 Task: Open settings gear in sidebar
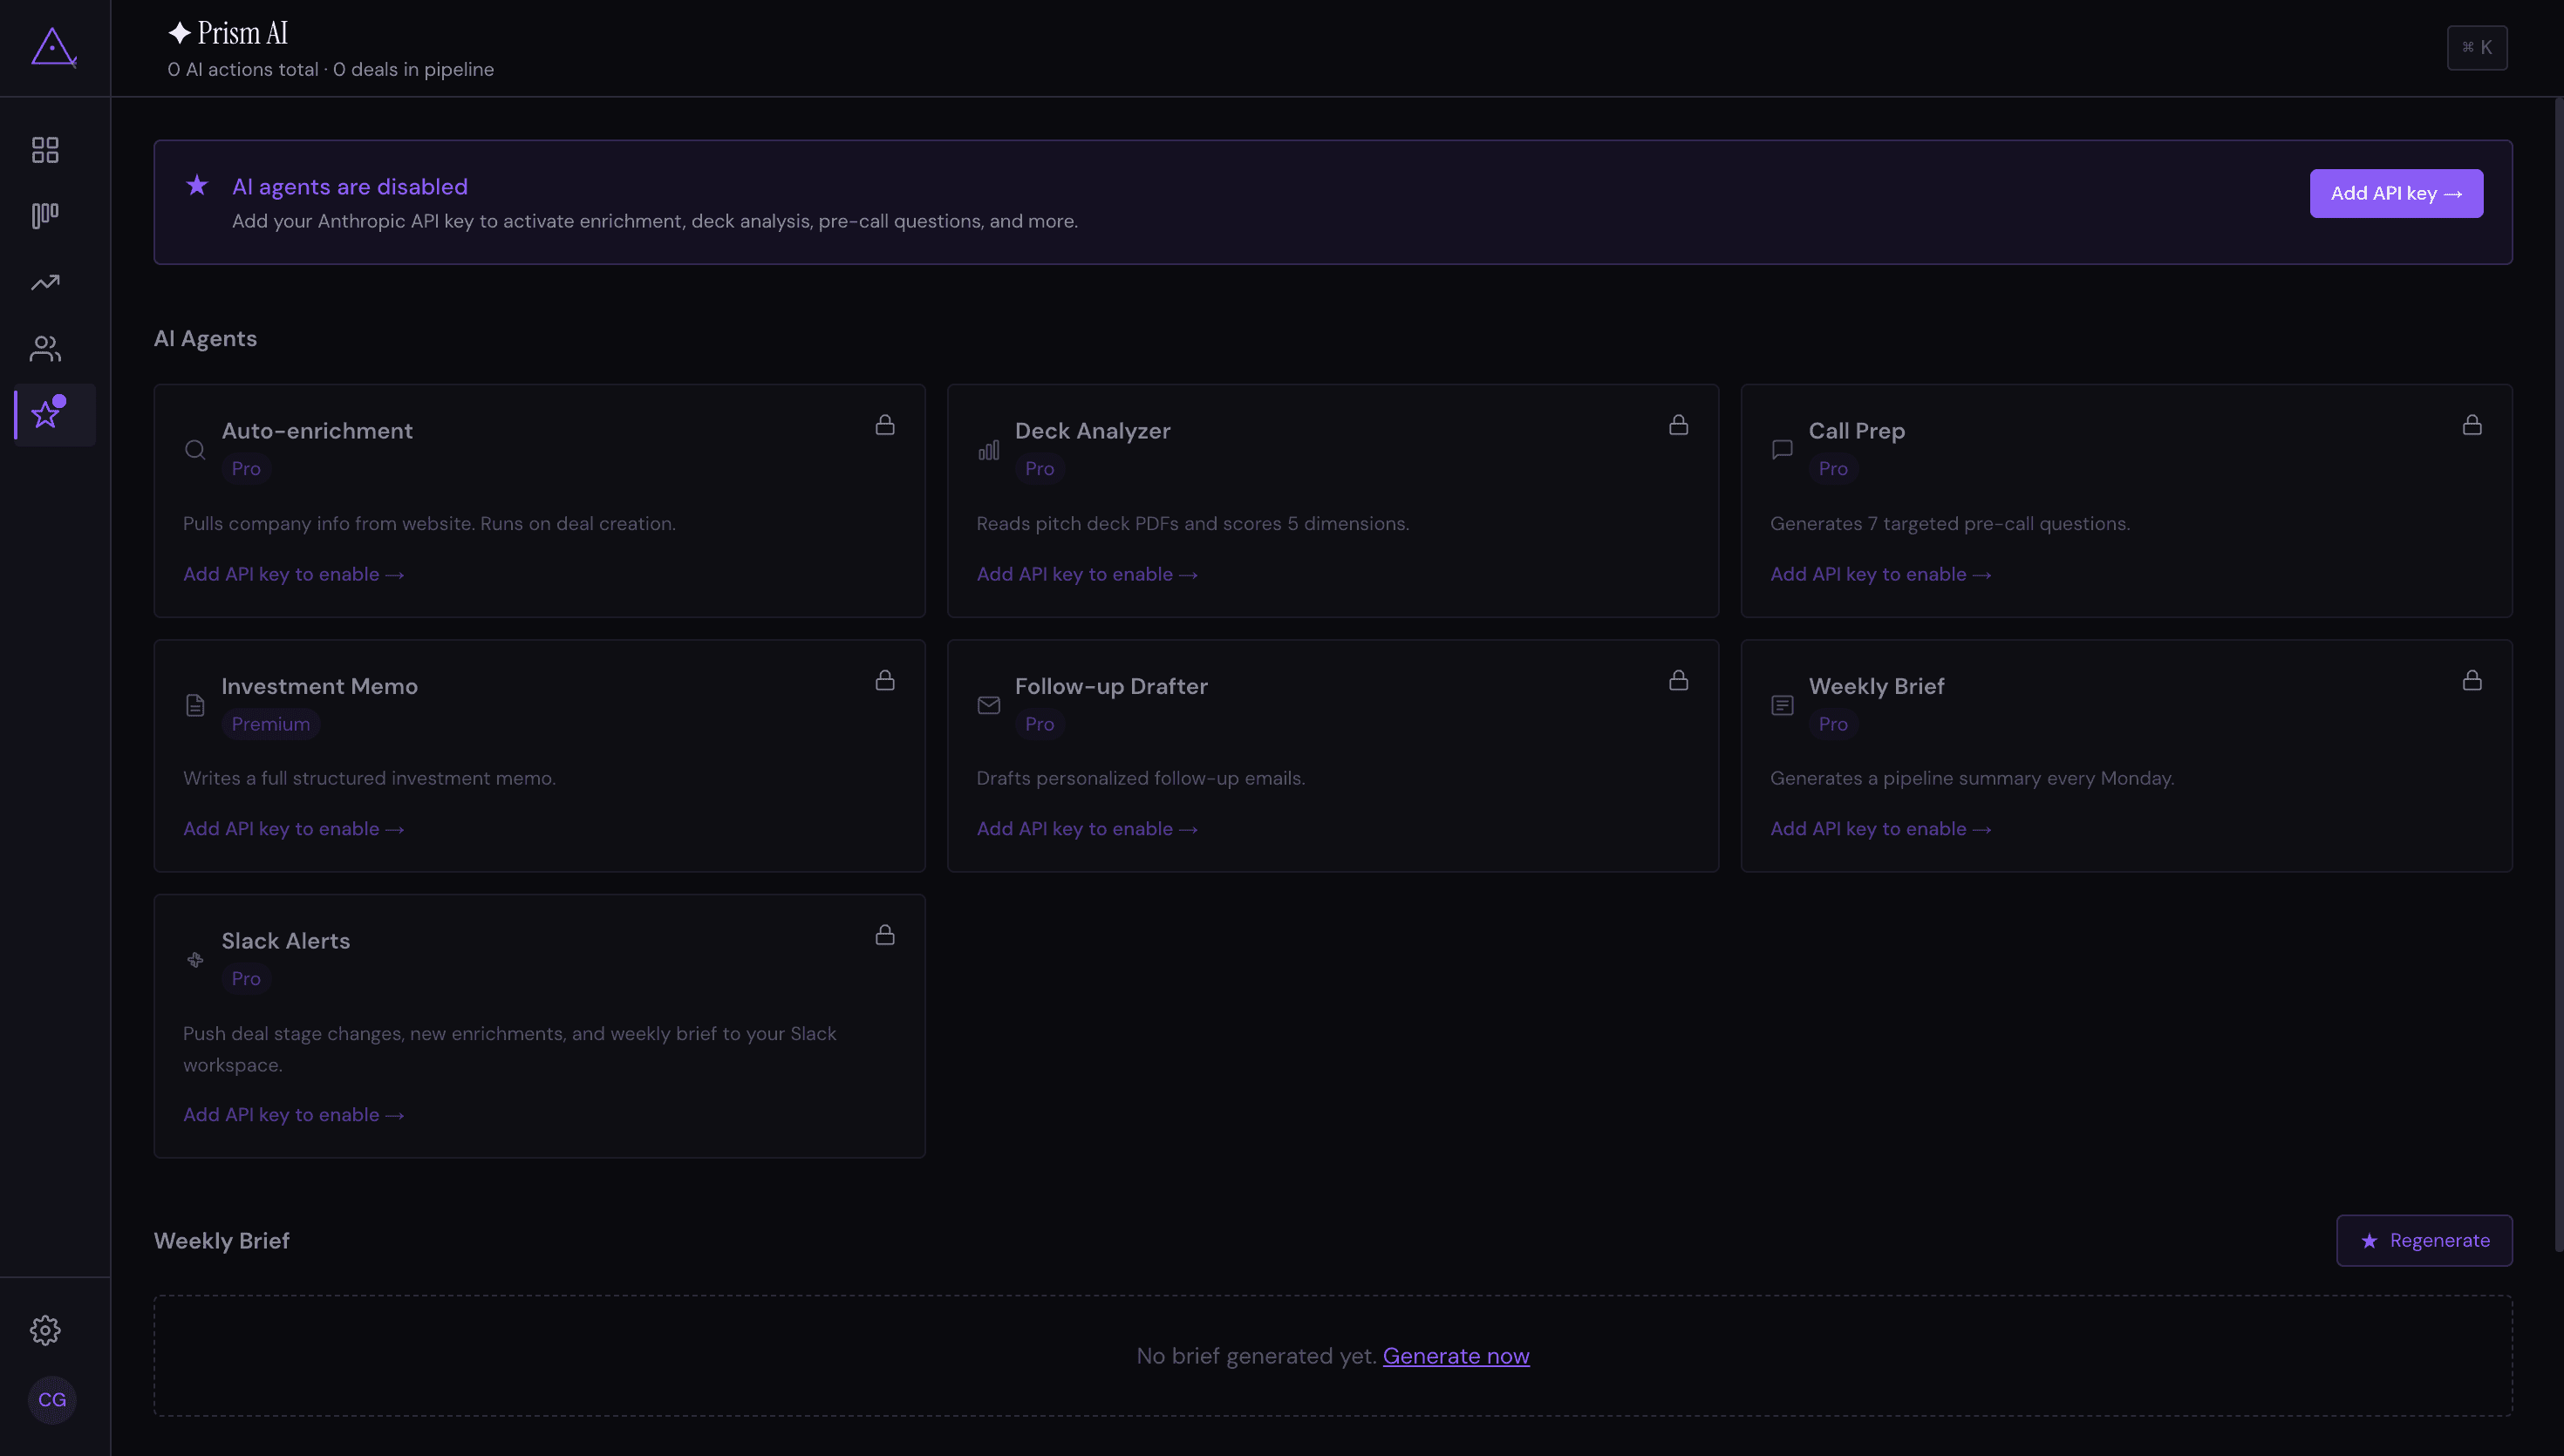coord(45,1330)
